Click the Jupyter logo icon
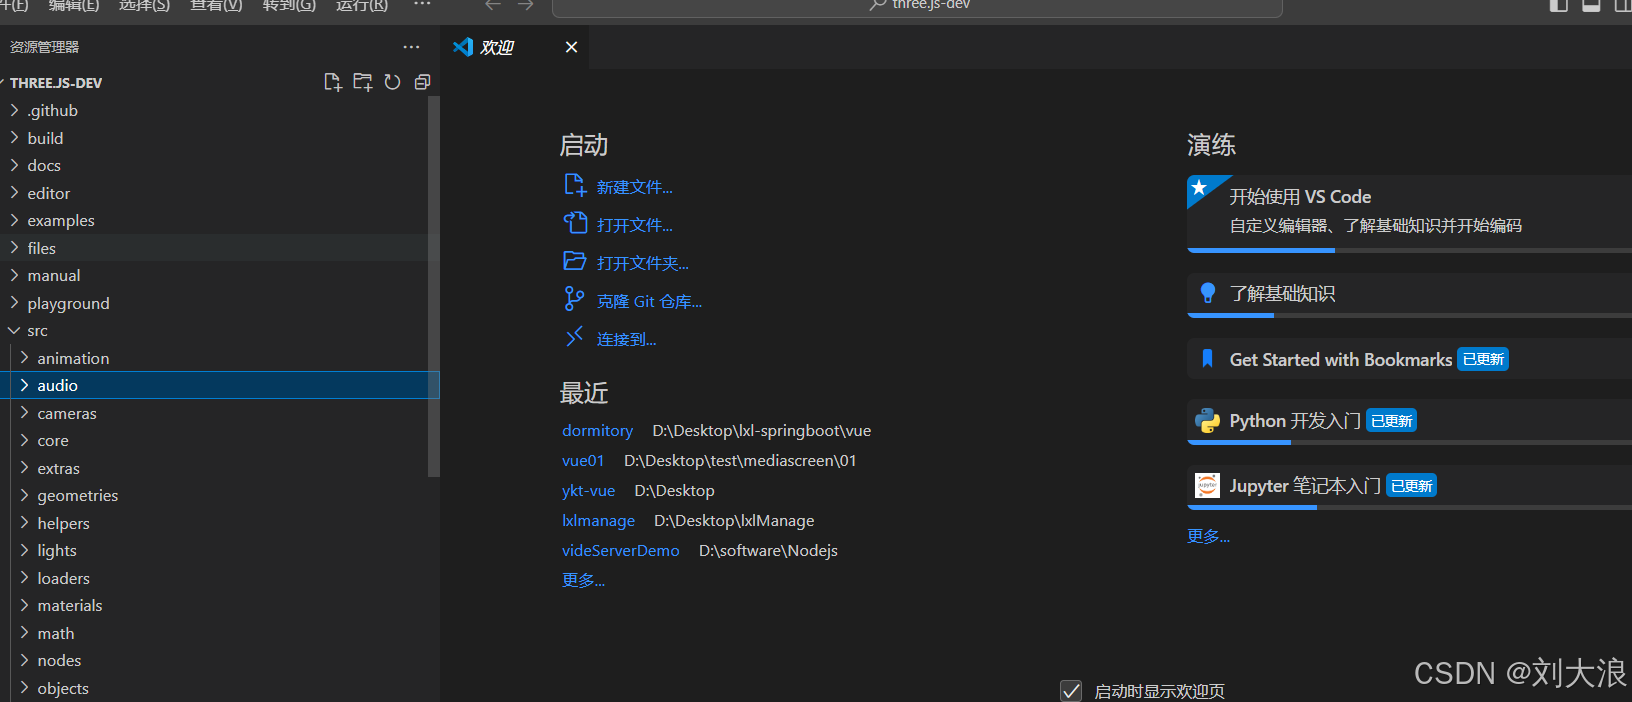The height and width of the screenshot is (702, 1632). pos(1208,486)
